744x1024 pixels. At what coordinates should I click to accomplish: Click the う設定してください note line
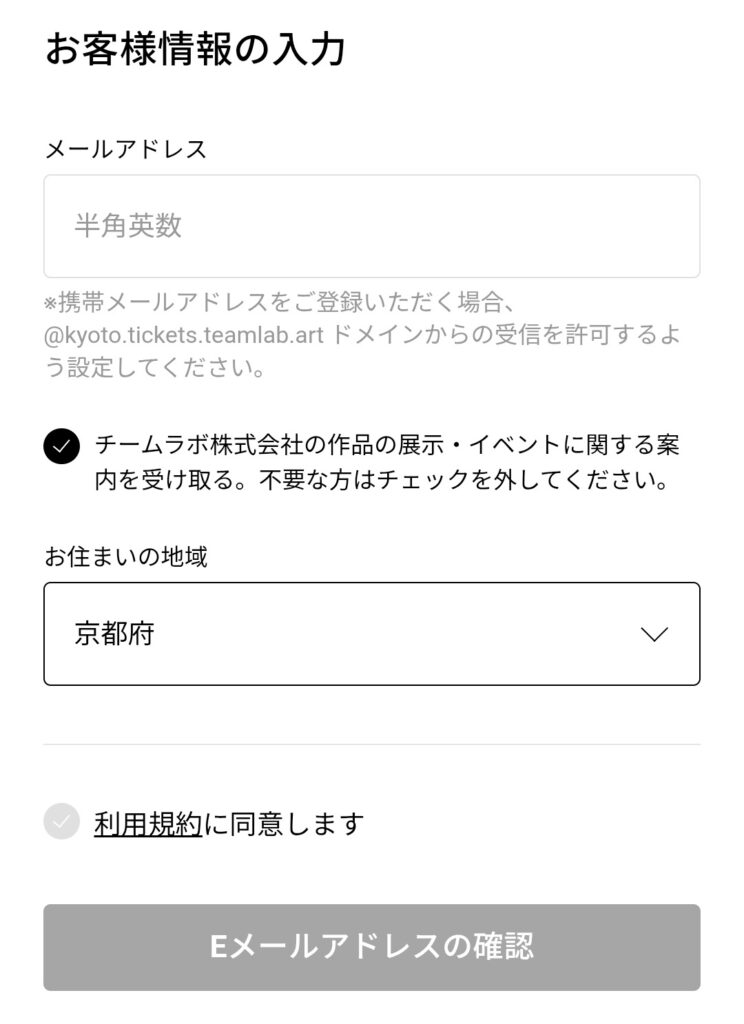pos(155,368)
